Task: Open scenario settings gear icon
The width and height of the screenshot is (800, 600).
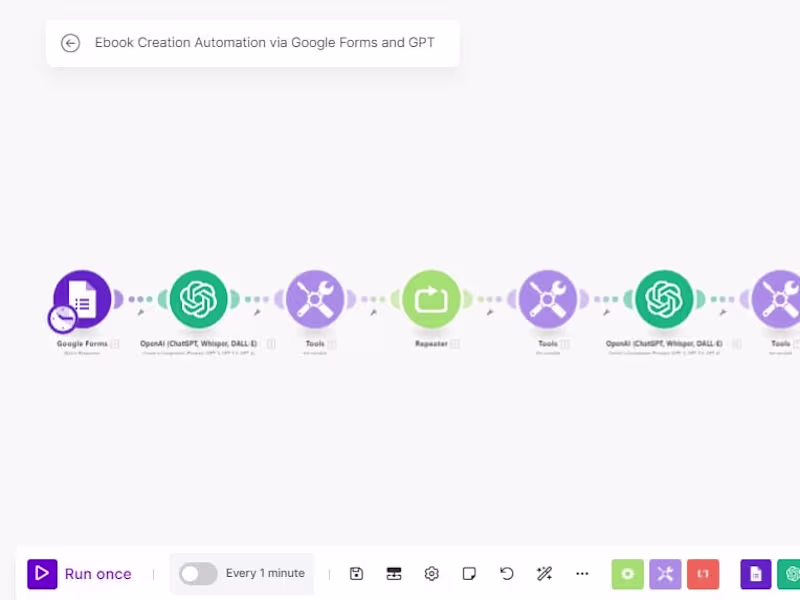Action: coord(432,573)
